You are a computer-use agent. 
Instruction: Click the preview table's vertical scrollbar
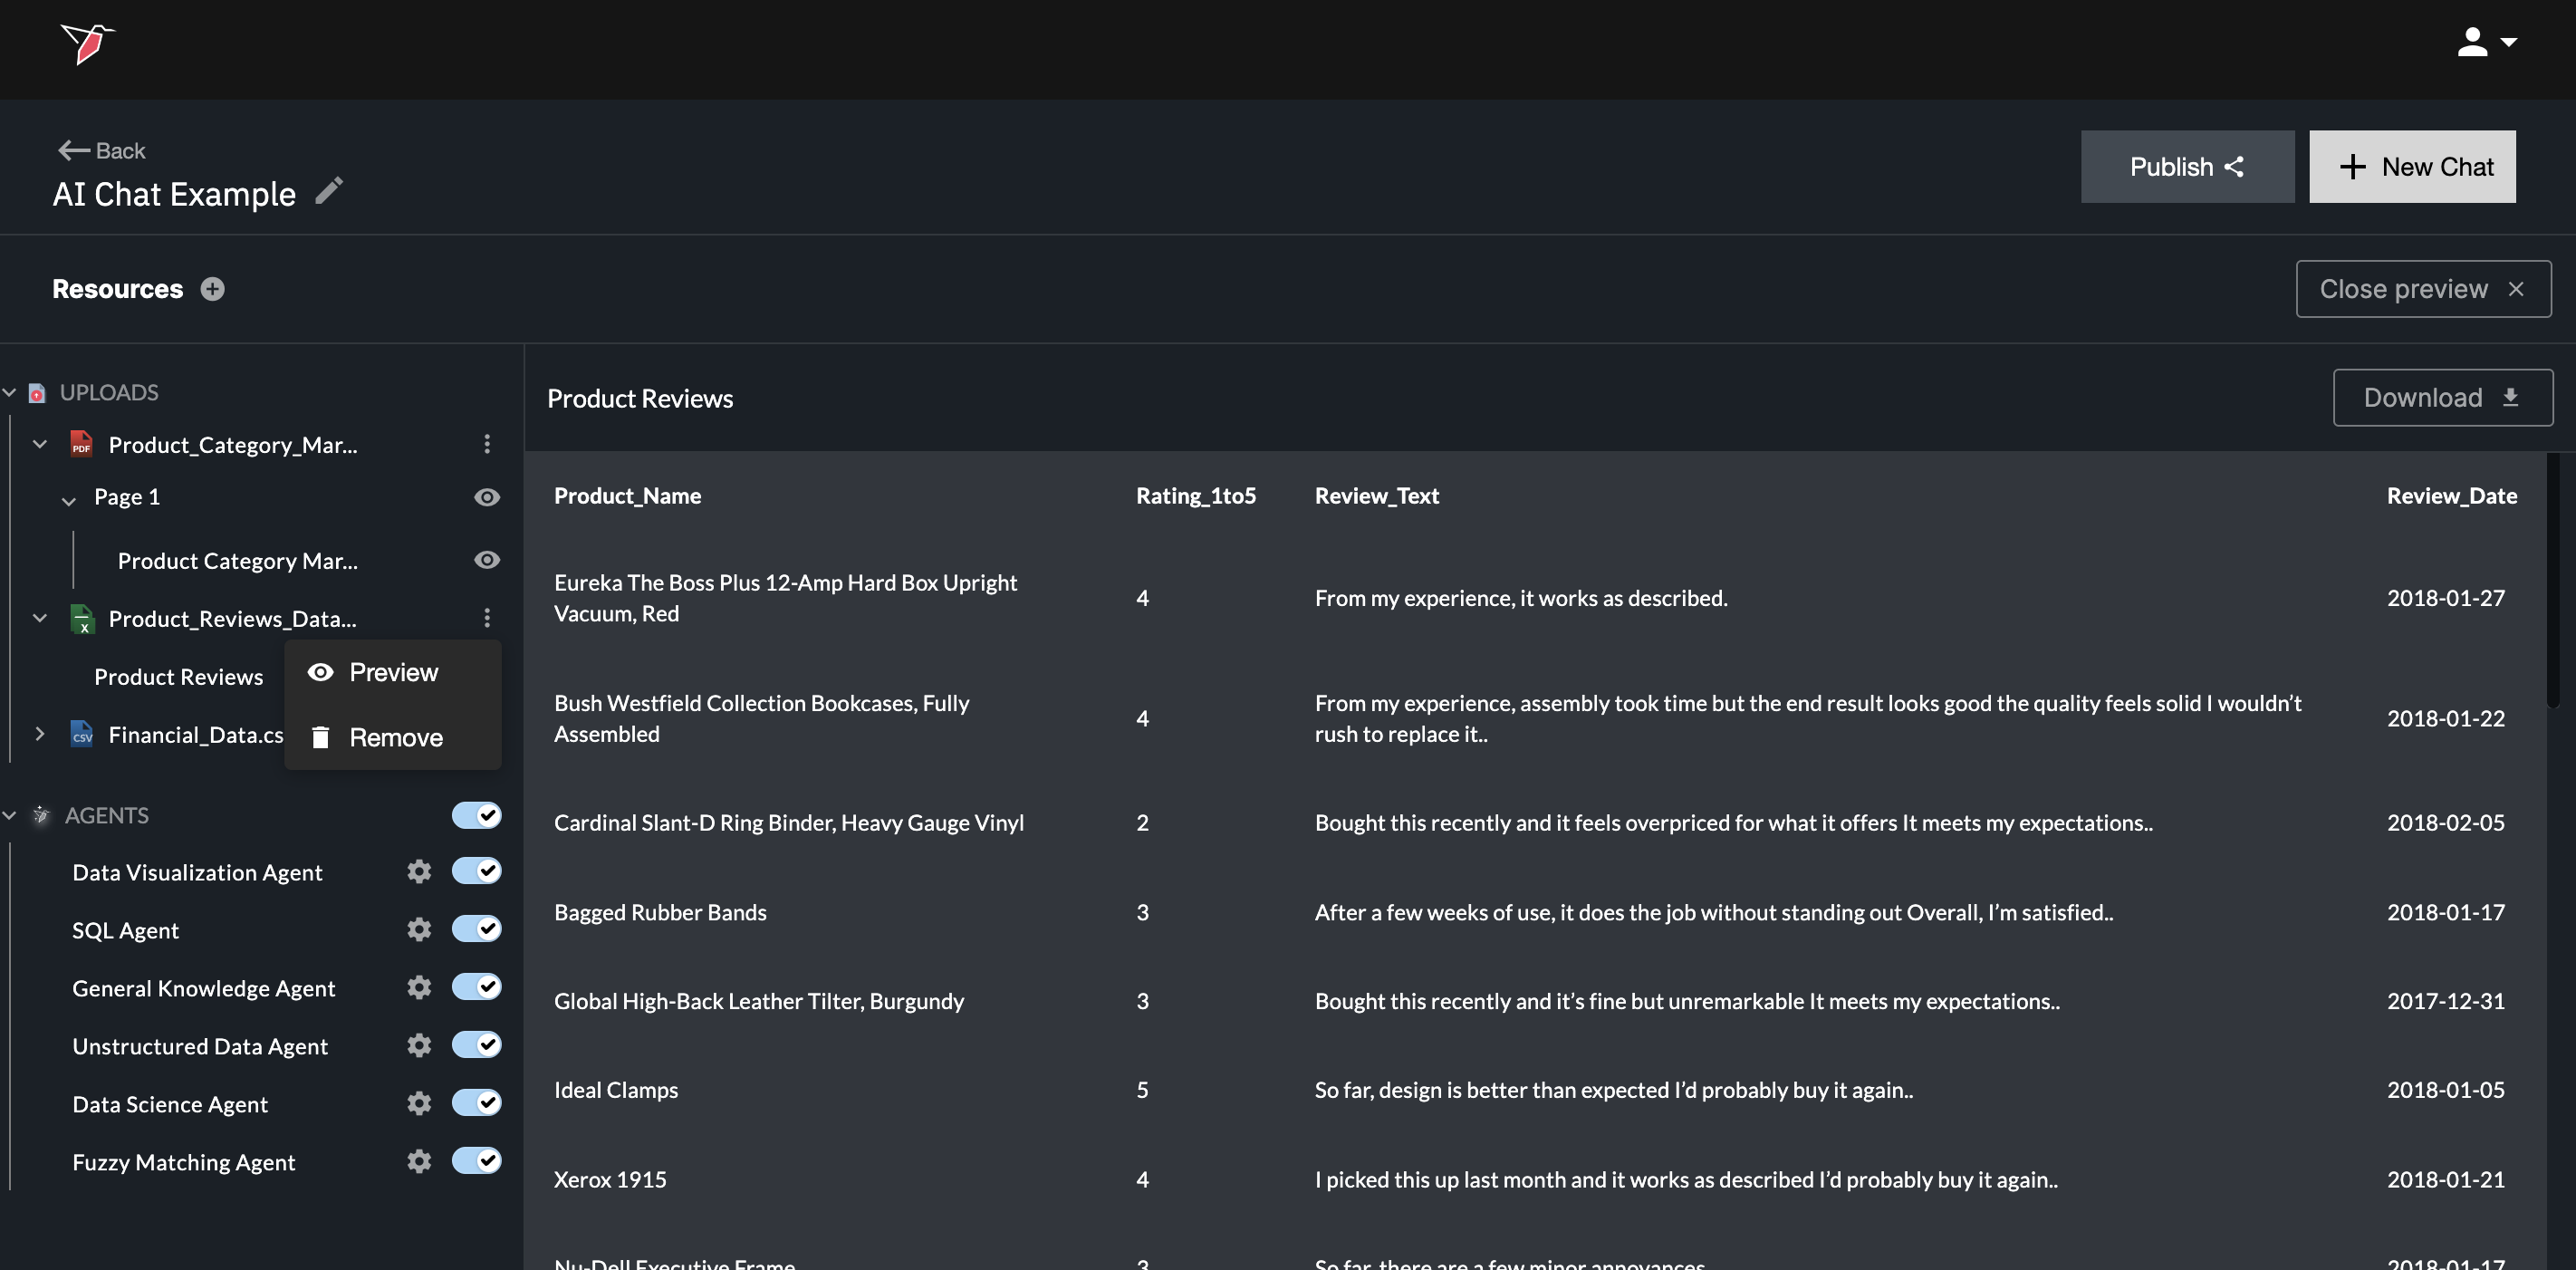pyautogui.click(x=2553, y=580)
